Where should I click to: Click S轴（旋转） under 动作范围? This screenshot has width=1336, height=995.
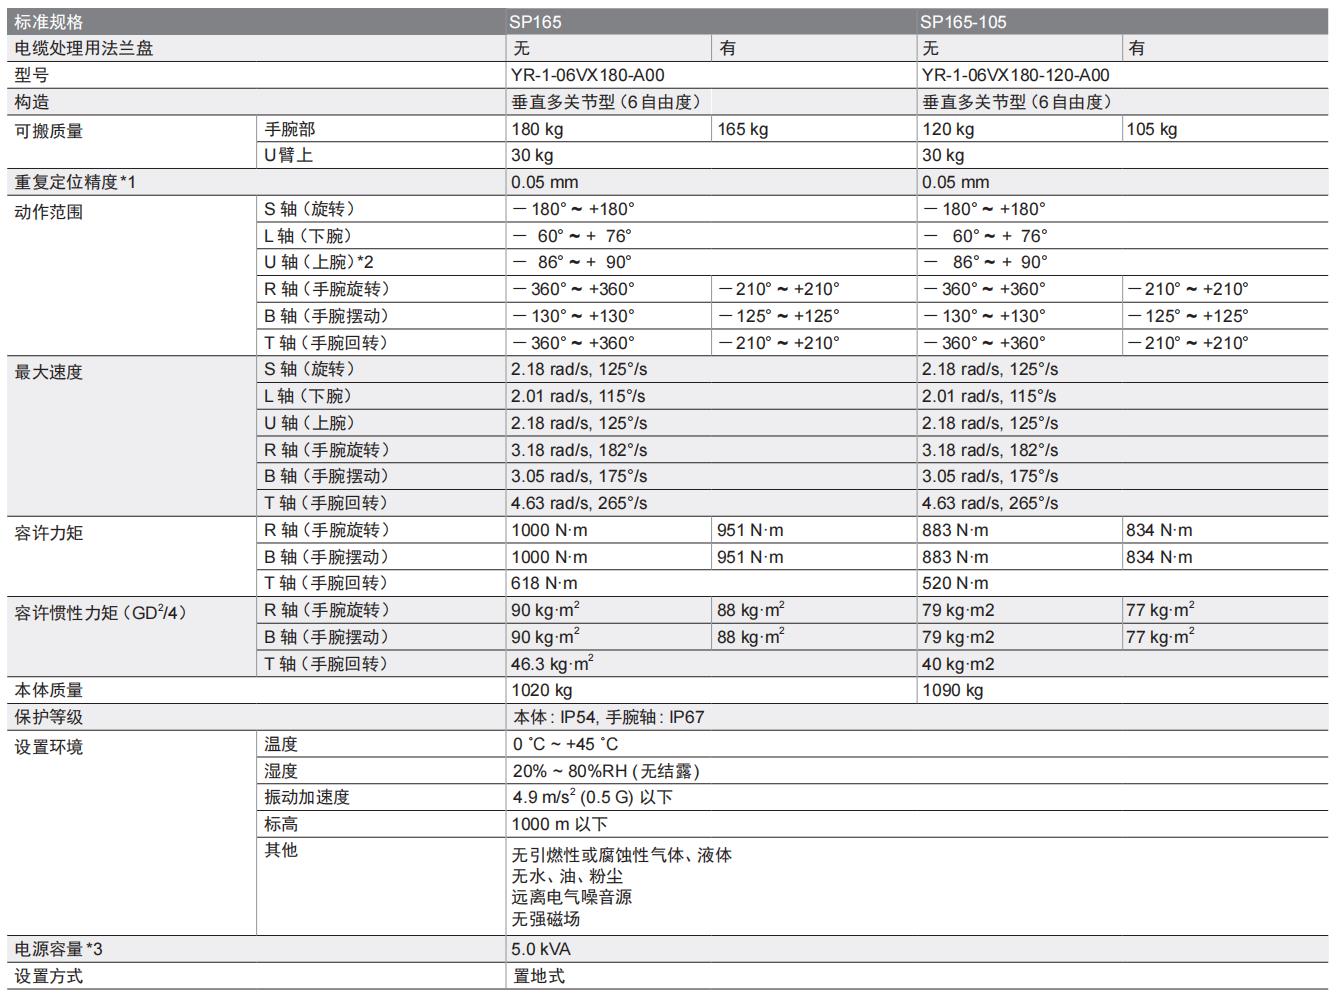tap(310, 209)
